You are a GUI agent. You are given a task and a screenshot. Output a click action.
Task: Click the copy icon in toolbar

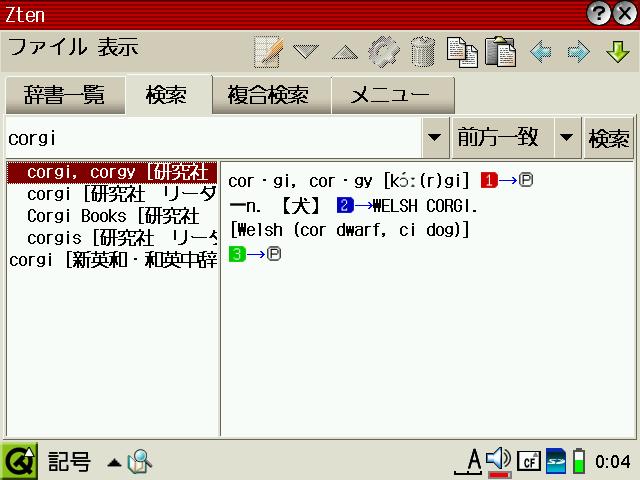click(461, 51)
